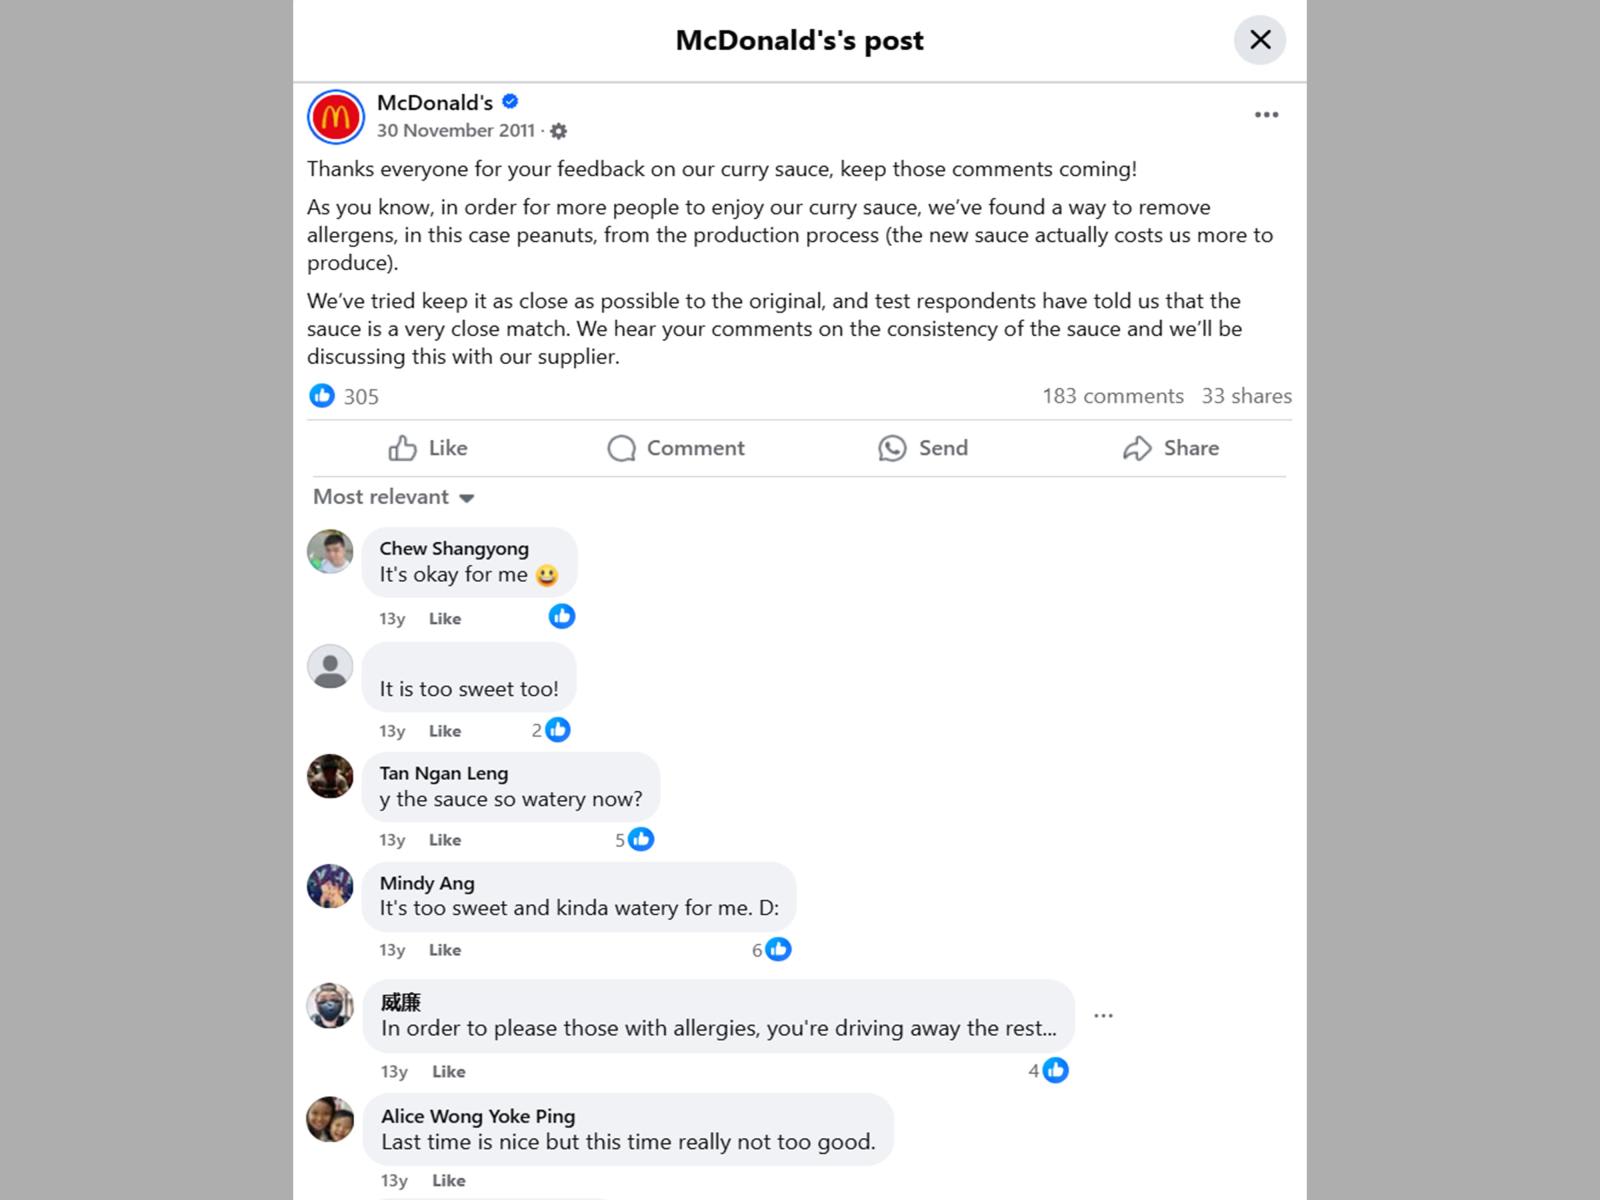The height and width of the screenshot is (1200, 1600).
Task: Like Tan Ngan Leng's comment
Action: 445,840
